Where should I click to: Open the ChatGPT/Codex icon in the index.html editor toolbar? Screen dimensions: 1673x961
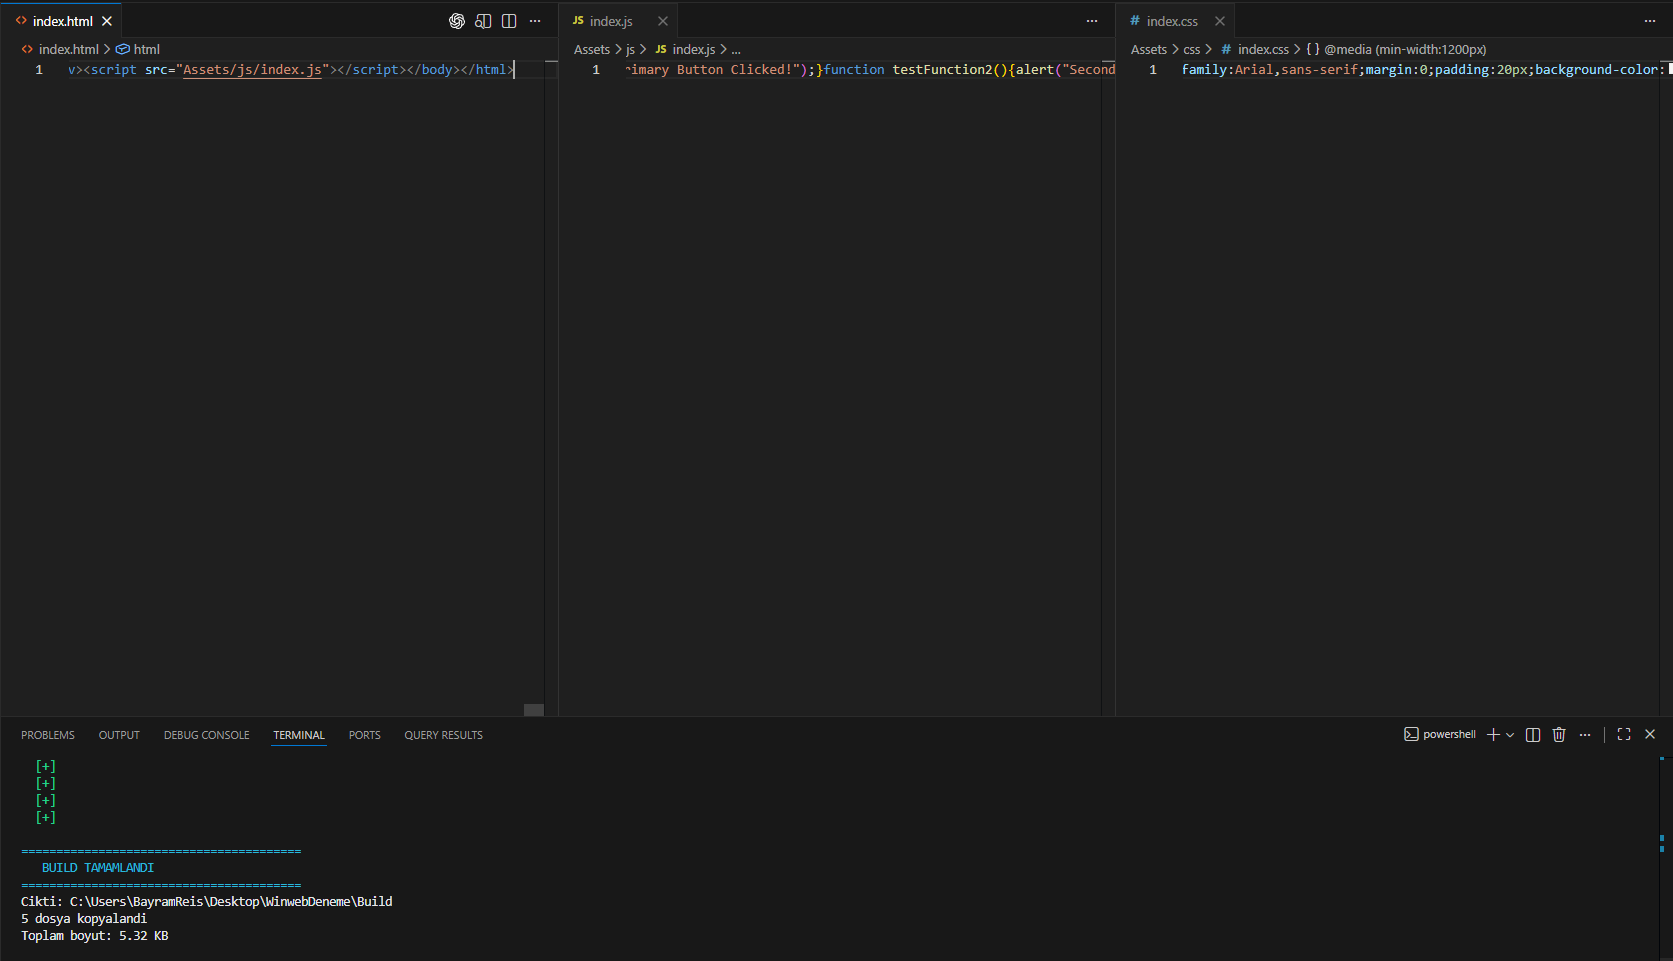point(457,21)
